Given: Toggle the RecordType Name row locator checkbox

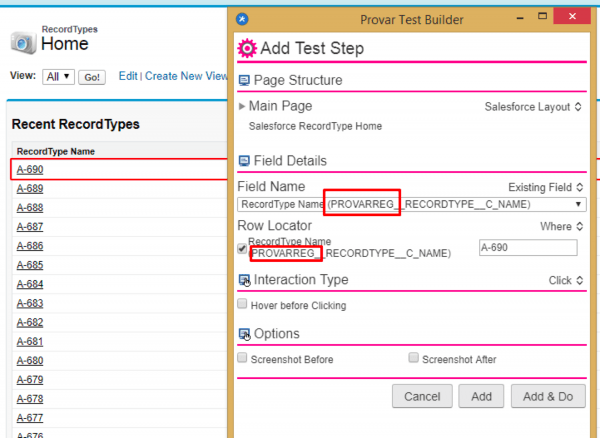Looking at the screenshot, I should pos(242,249).
